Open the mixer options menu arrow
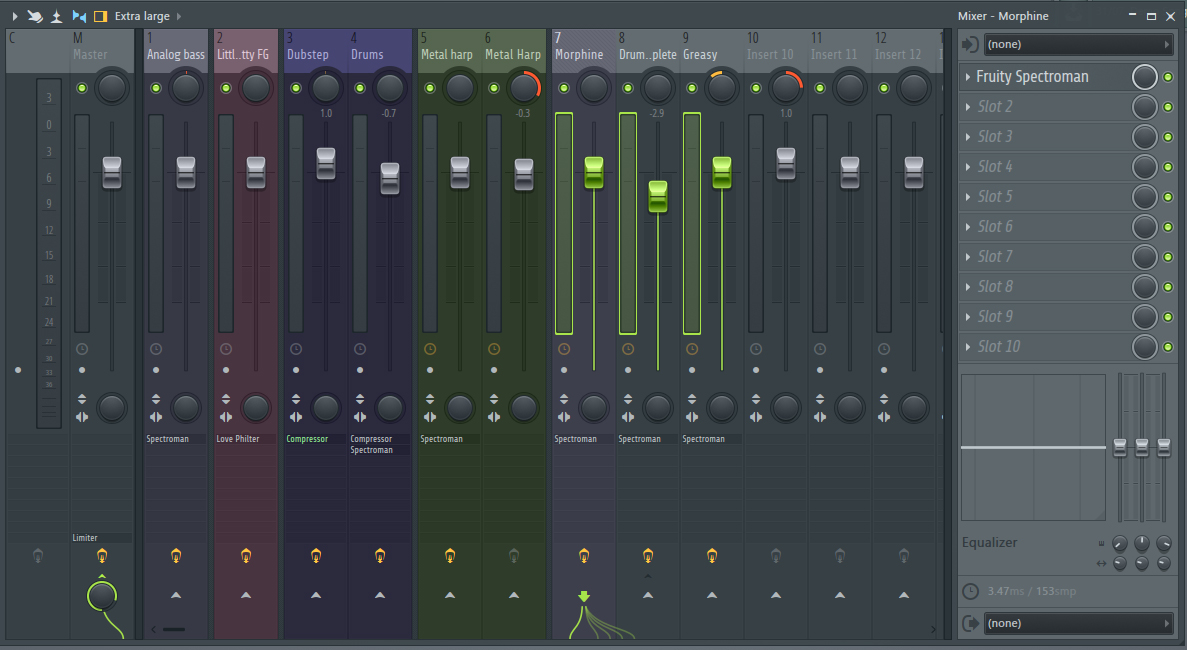1187x650 pixels. click(x=14, y=16)
